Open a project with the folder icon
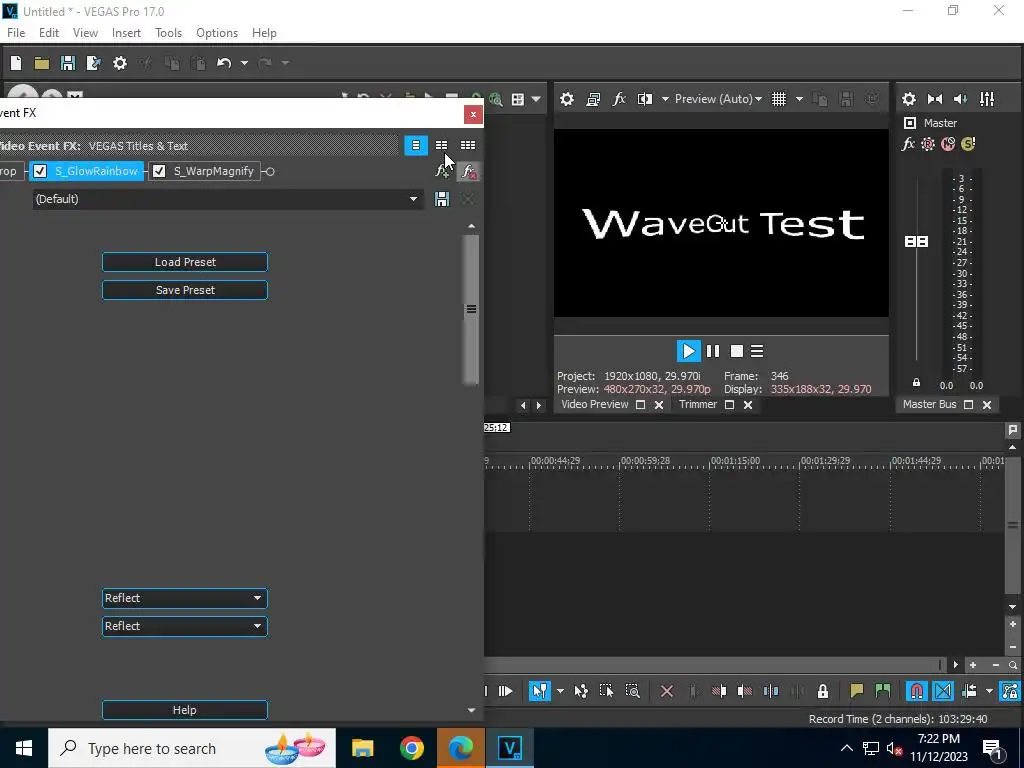 click(42, 63)
